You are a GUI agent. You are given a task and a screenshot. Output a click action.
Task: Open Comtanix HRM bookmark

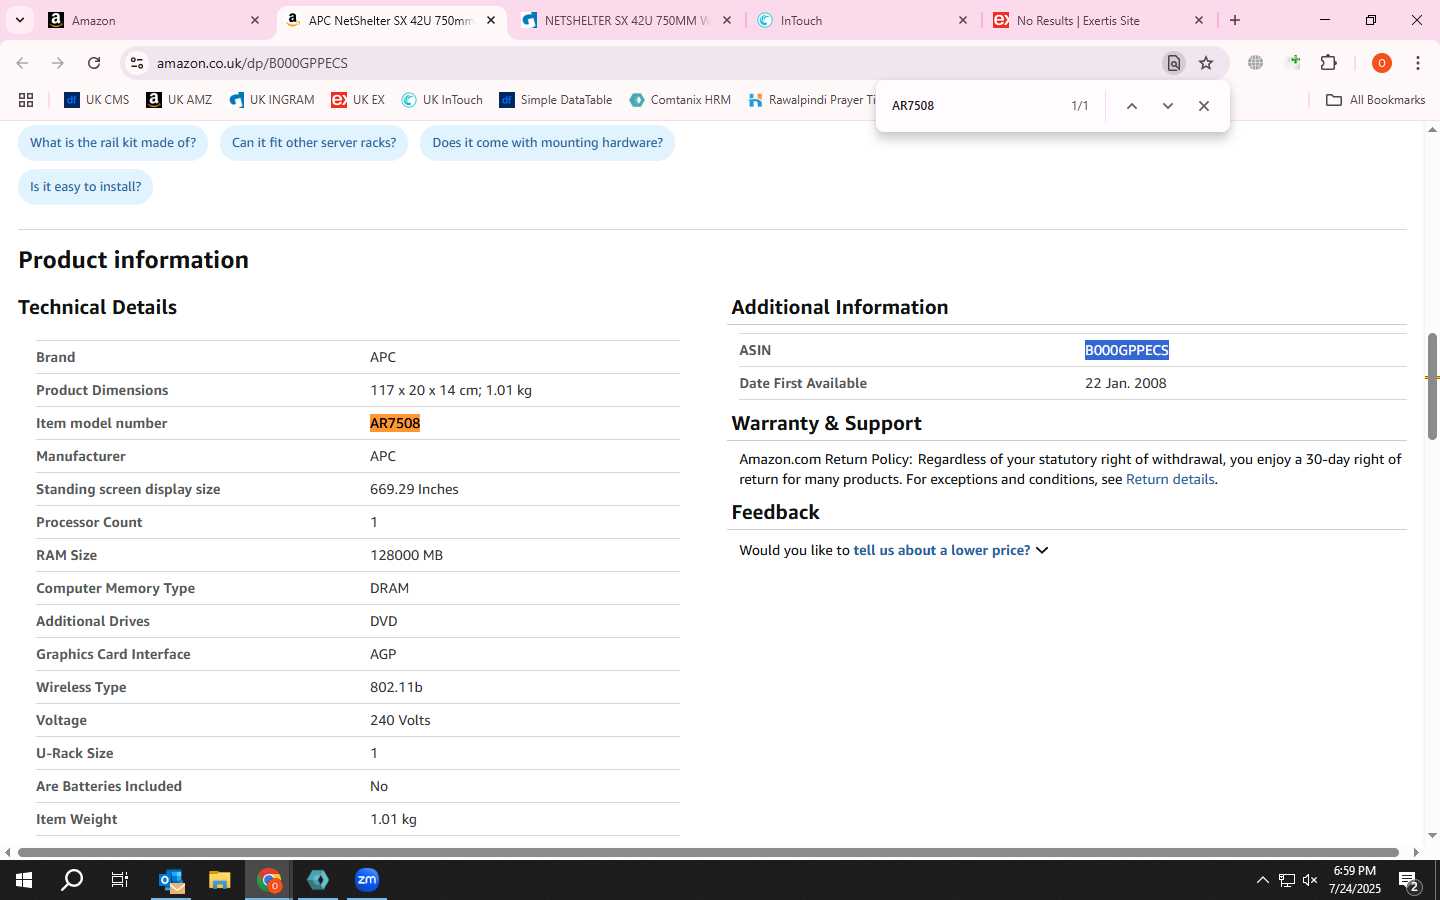point(680,100)
